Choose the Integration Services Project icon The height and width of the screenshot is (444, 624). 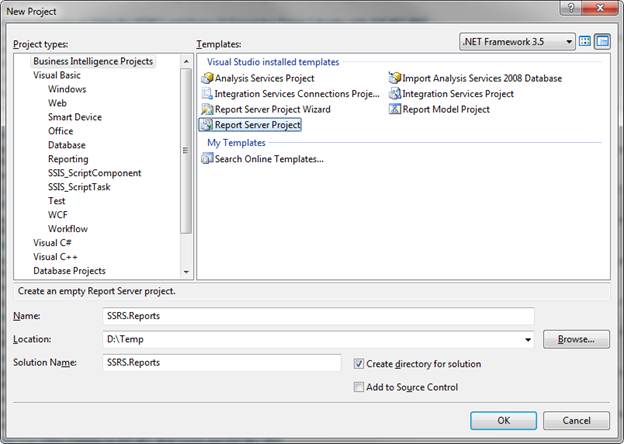[x=395, y=93]
